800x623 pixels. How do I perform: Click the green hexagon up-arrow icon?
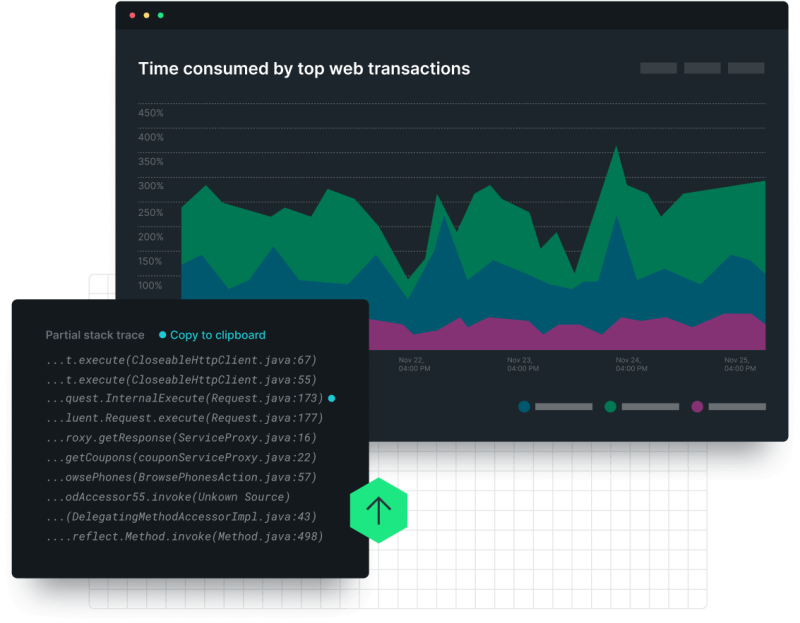coord(379,511)
